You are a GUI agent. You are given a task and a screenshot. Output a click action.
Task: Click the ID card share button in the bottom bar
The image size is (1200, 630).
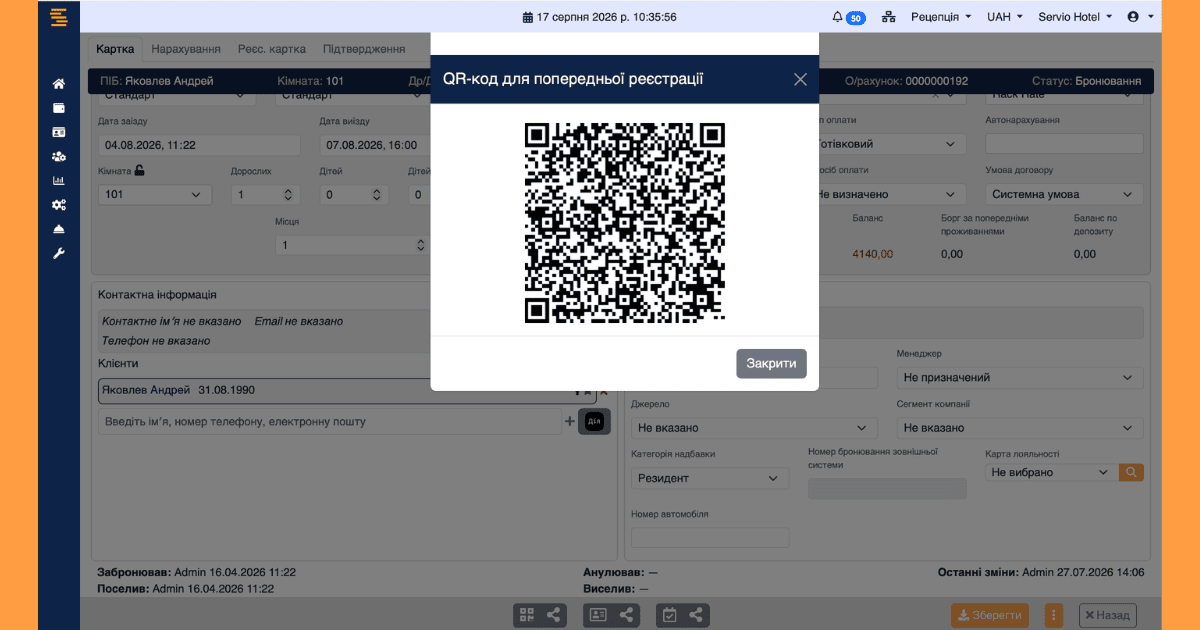tap(613, 615)
